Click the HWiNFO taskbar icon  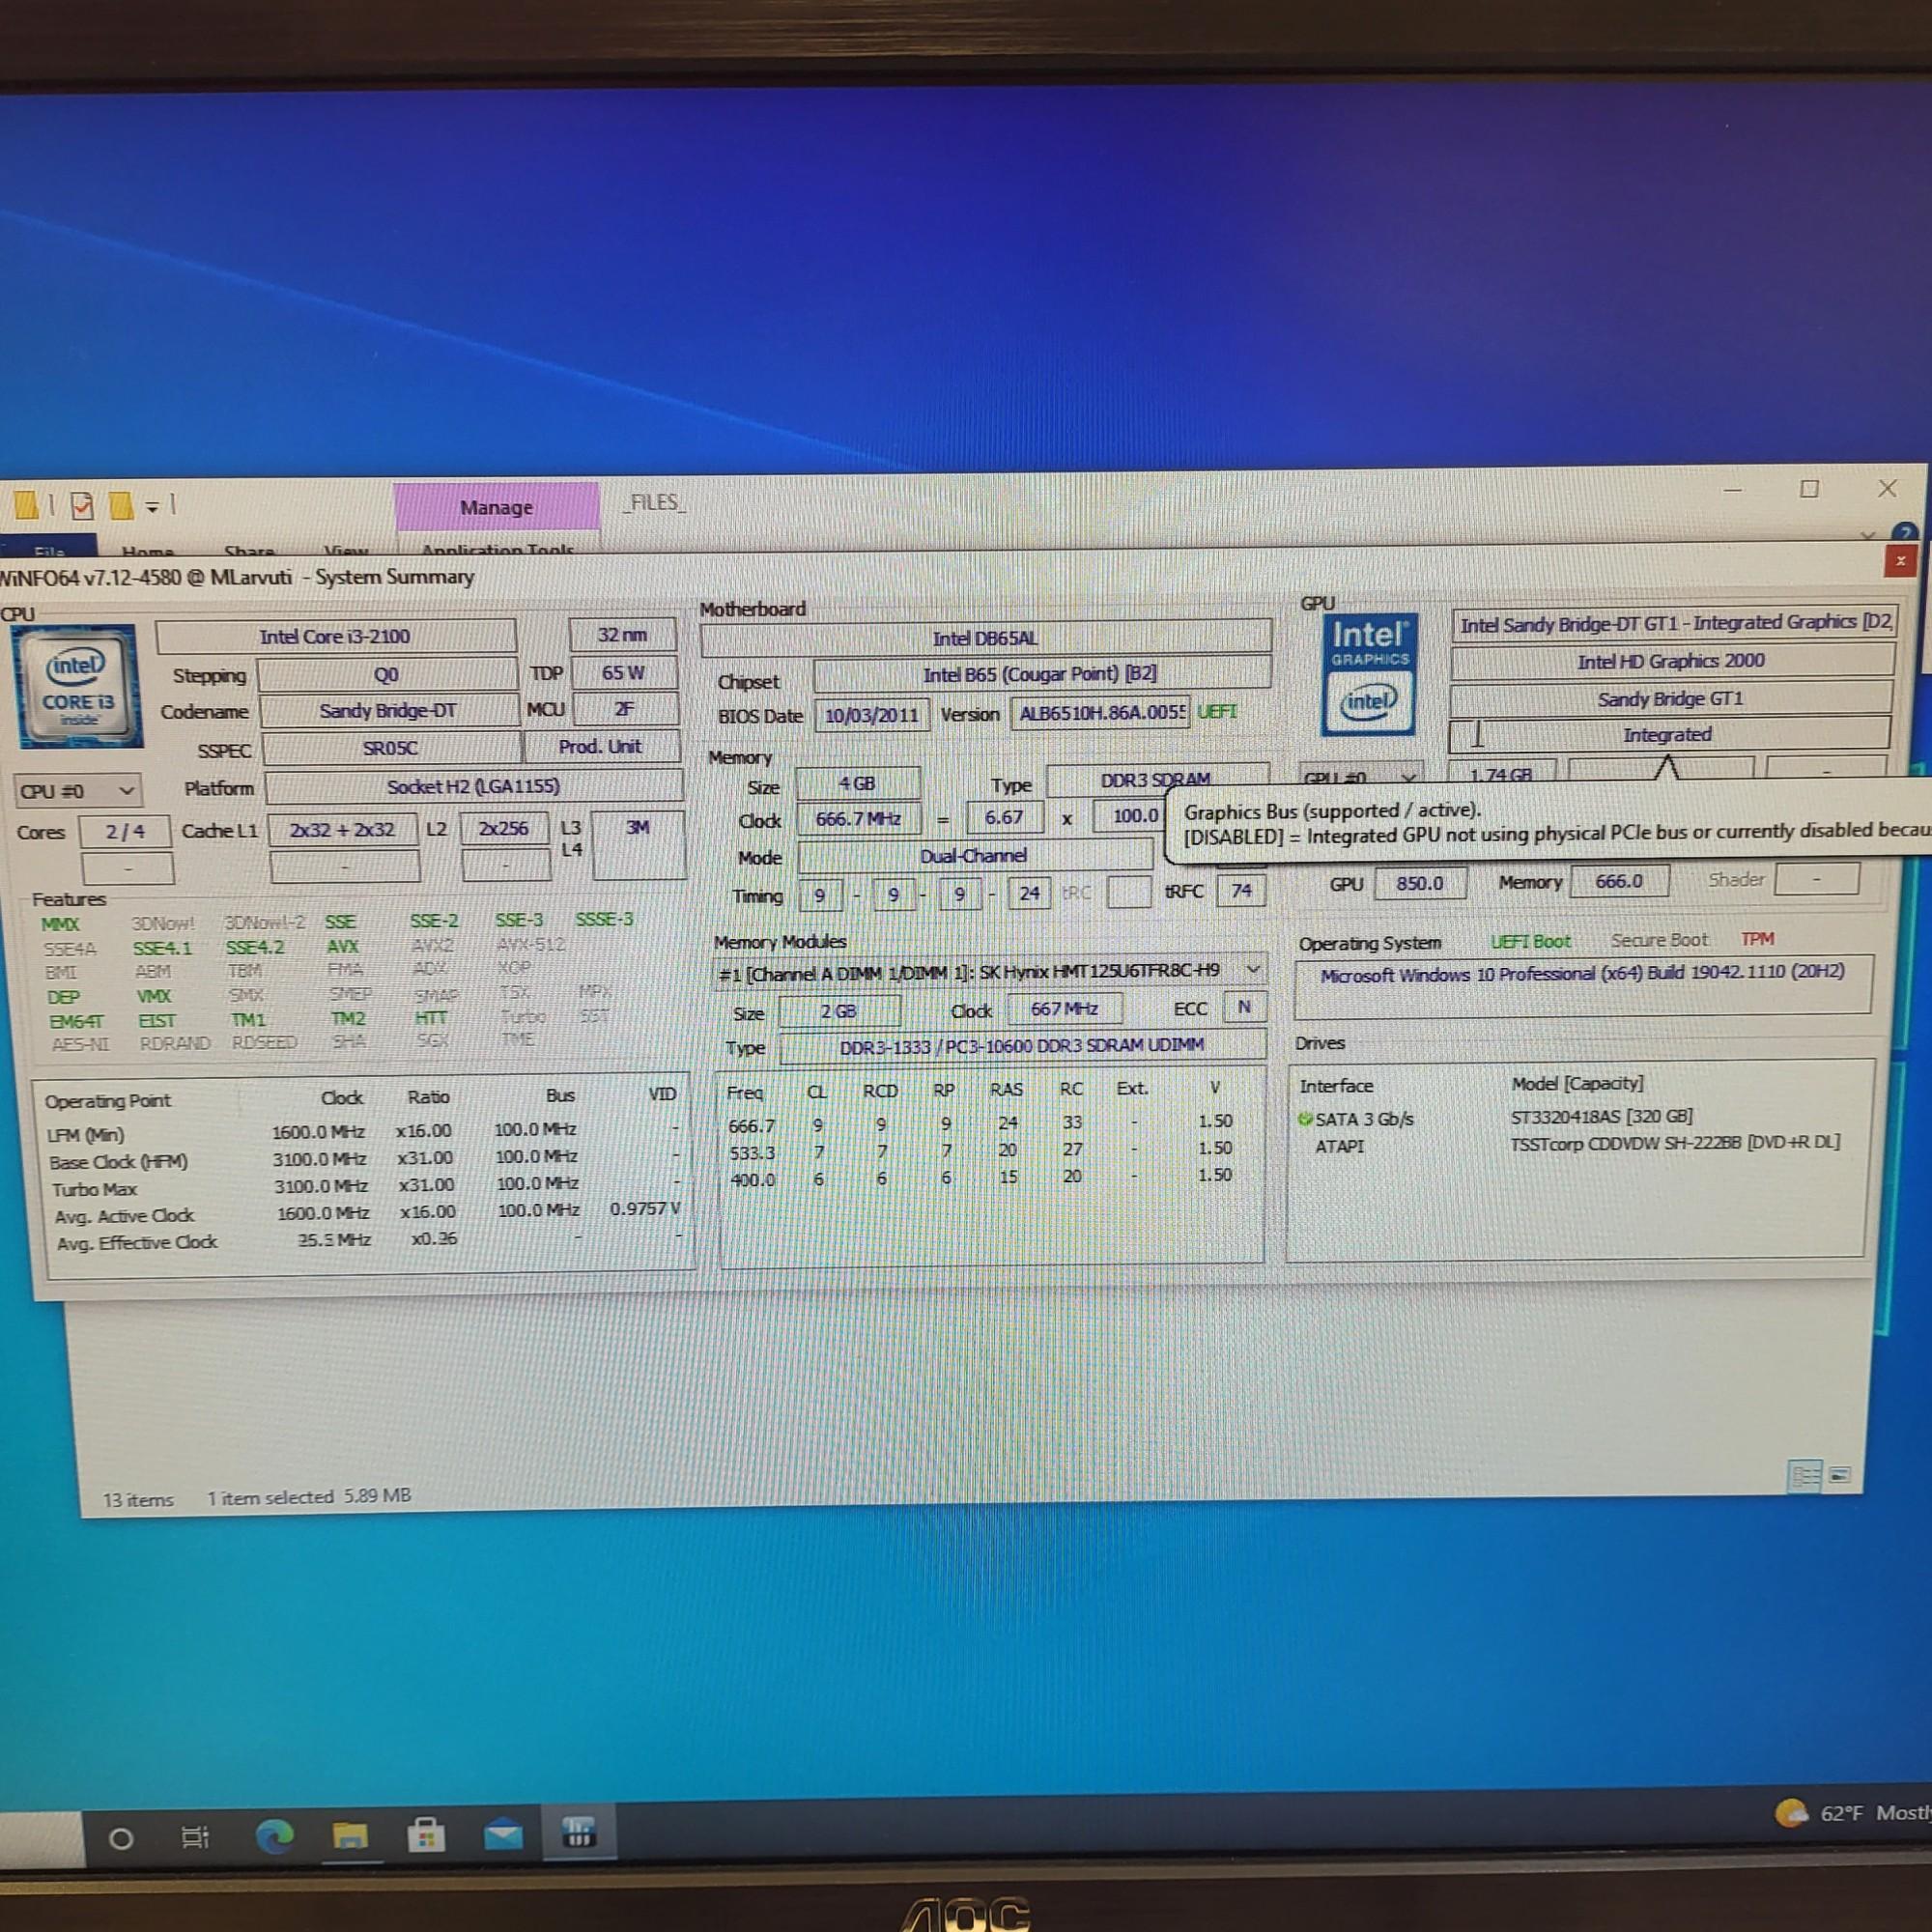pos(579,1832)
